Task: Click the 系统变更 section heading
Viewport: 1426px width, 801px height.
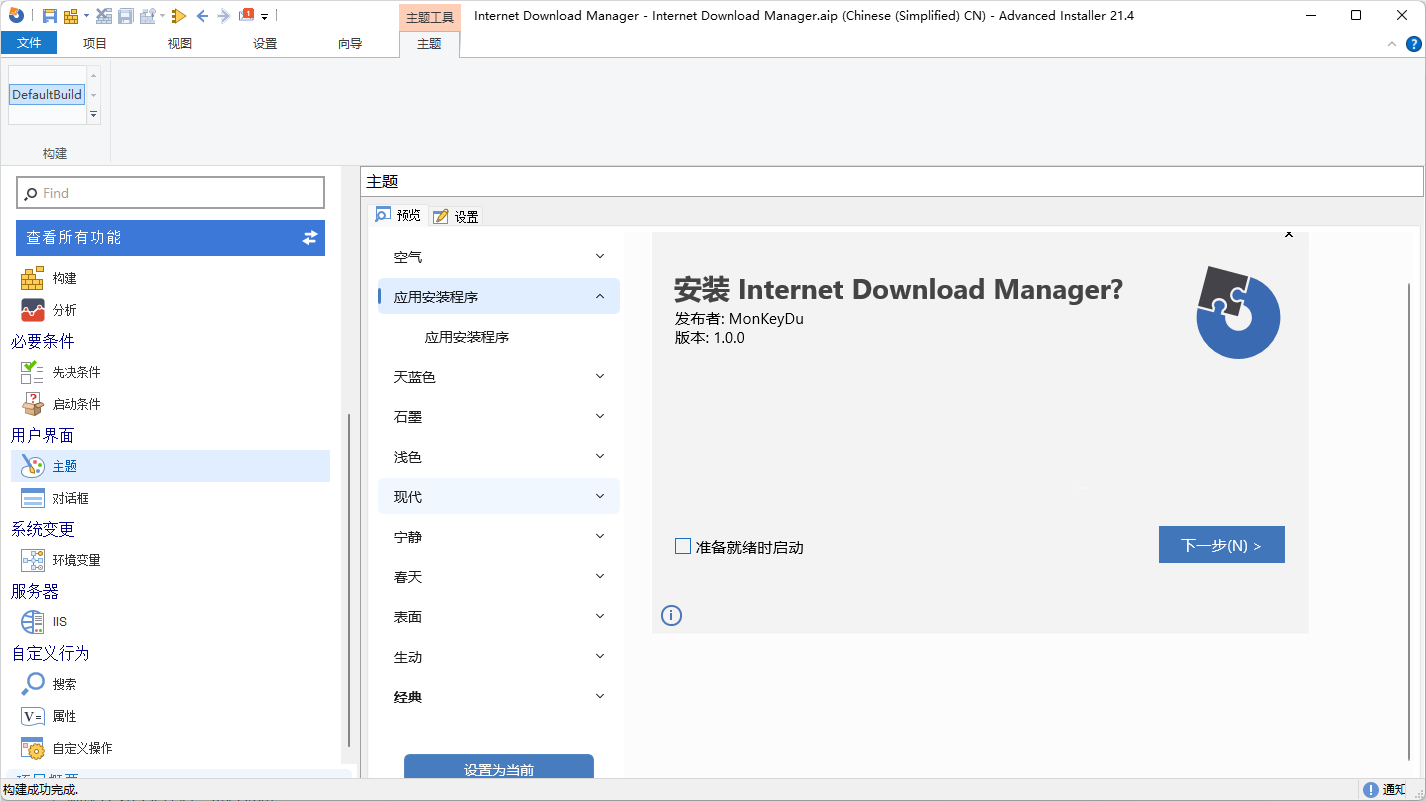Action: click(43, 529)
